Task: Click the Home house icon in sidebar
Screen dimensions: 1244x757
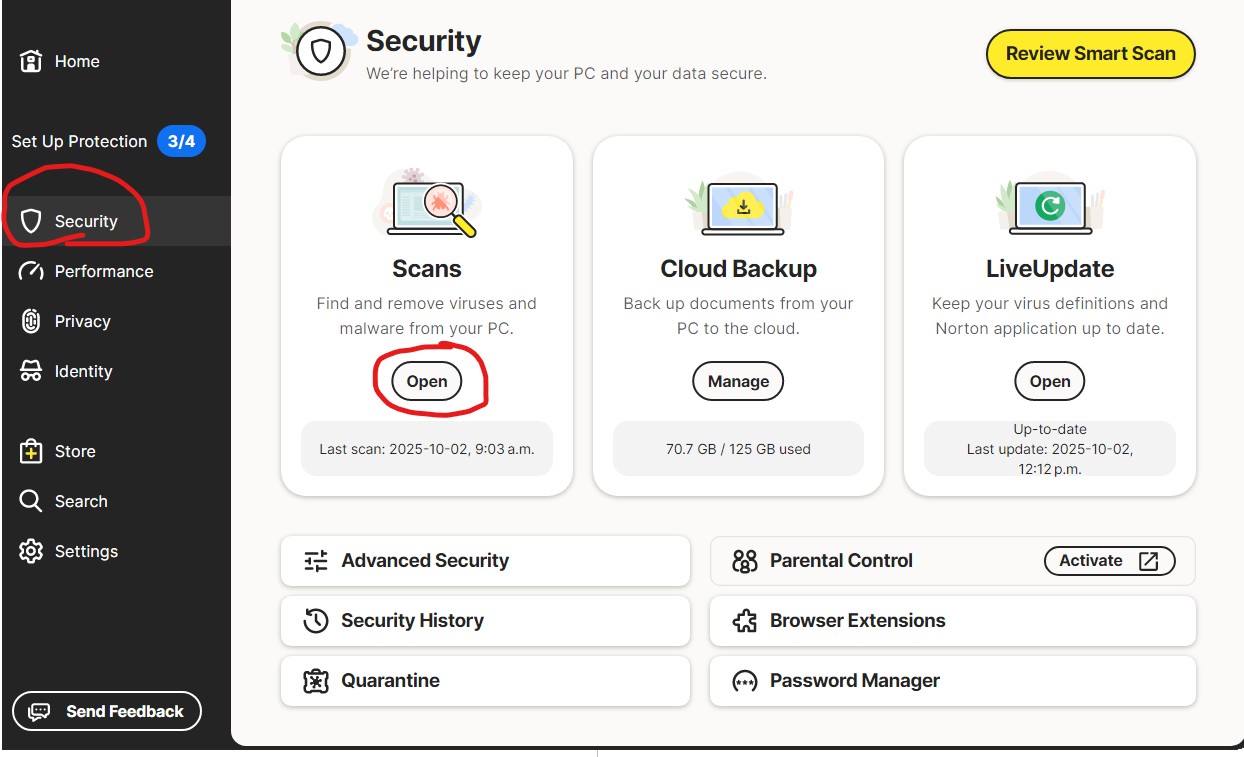Action: pyautogui.click(x=31, y=61)
